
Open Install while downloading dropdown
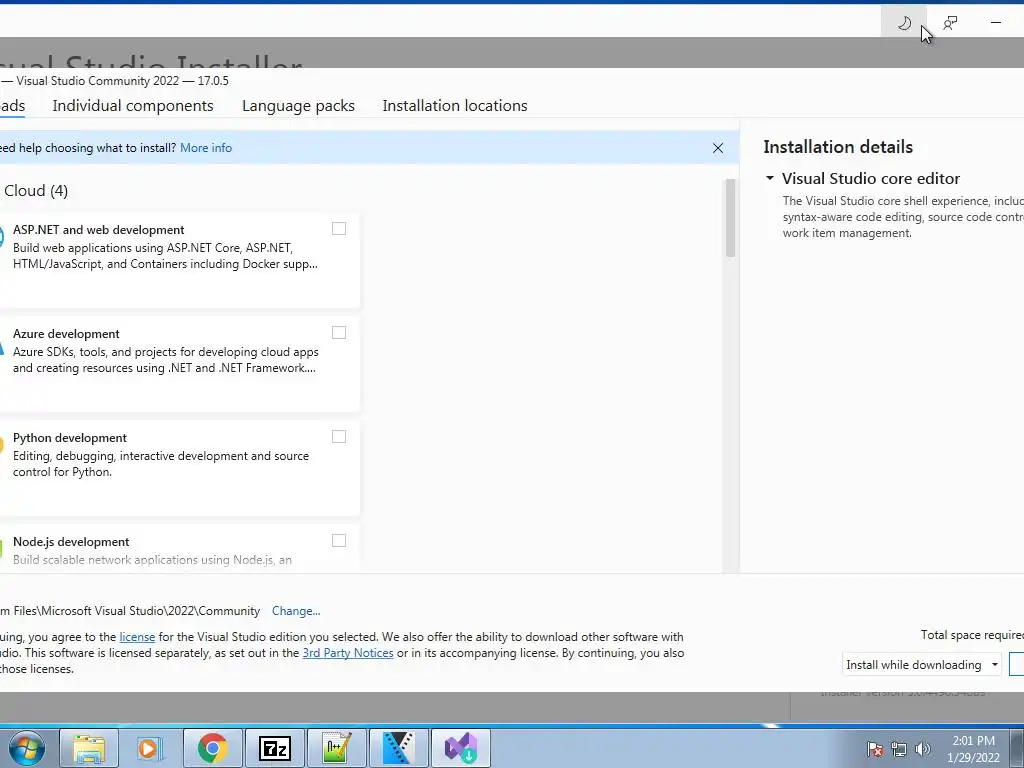(921, 664)
